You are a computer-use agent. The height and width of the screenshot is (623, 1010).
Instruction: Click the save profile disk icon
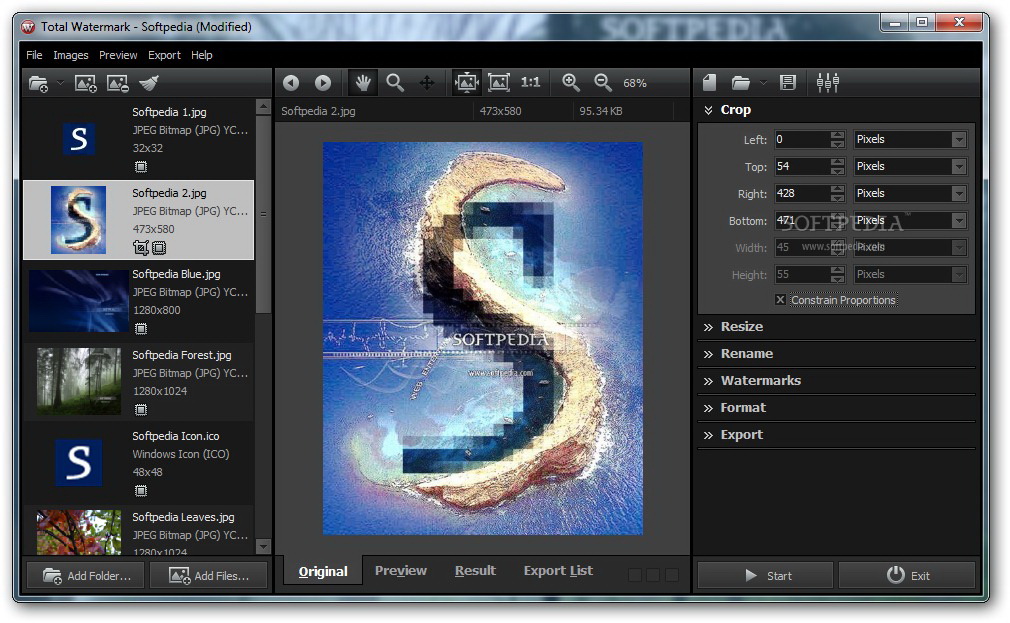click(788, 82)
